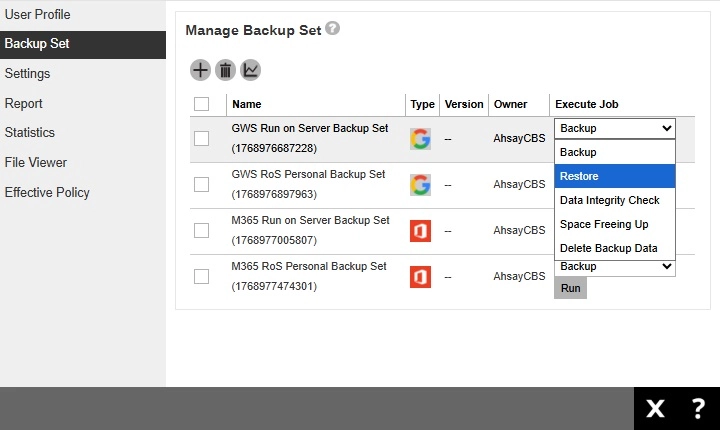Viewport: 720px width, 430px height.
Task: Click the Google icon for GWS Run on Server
Action: coord(420,139)
